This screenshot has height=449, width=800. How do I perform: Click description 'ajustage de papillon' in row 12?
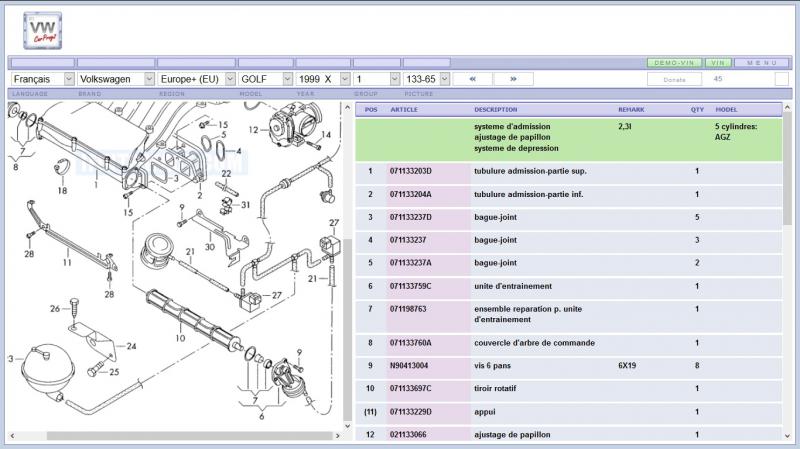512,435
